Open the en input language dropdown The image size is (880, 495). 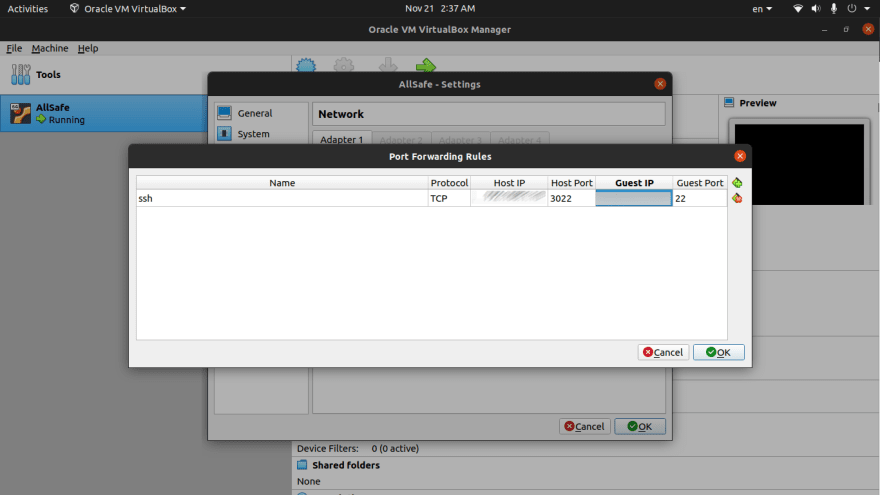pos(762,8)
